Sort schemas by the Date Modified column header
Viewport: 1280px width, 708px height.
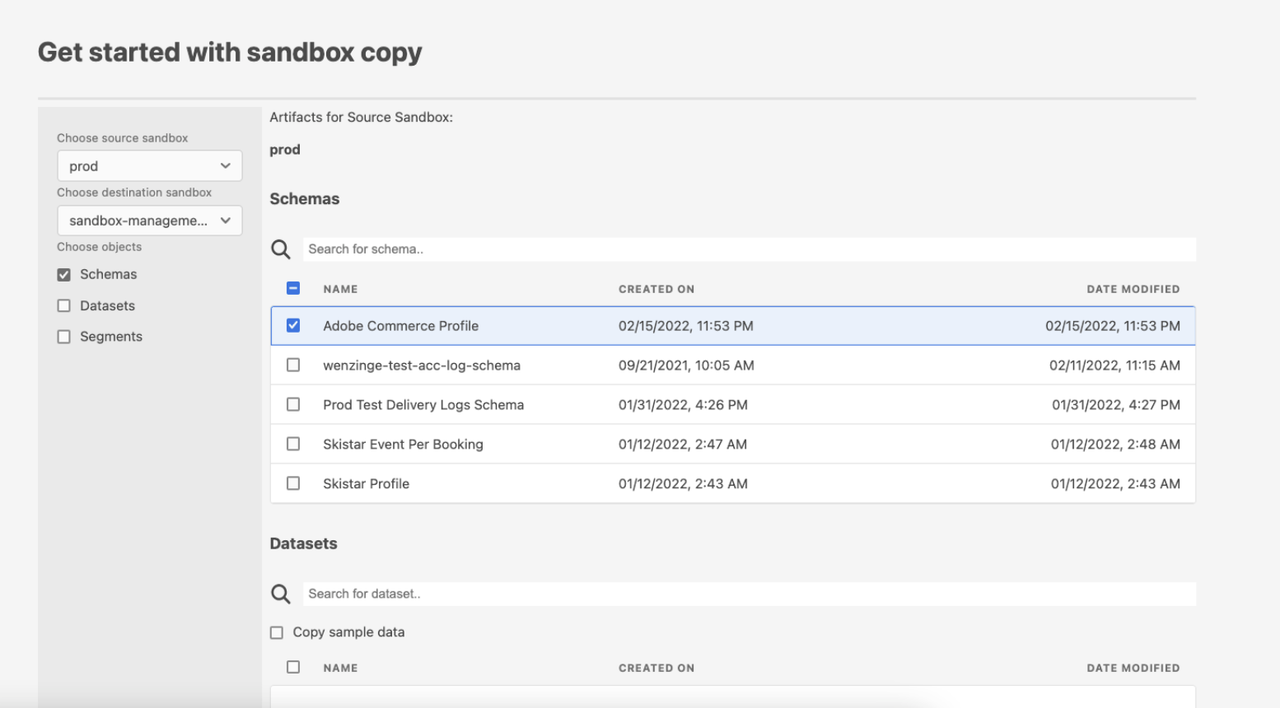tap(1133, 289)
